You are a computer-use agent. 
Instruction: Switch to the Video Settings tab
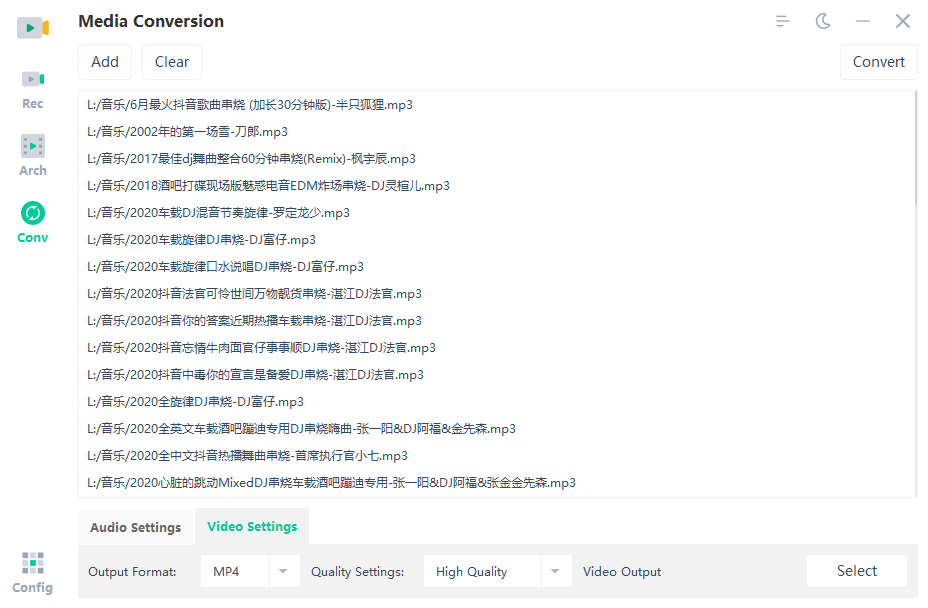251,526
